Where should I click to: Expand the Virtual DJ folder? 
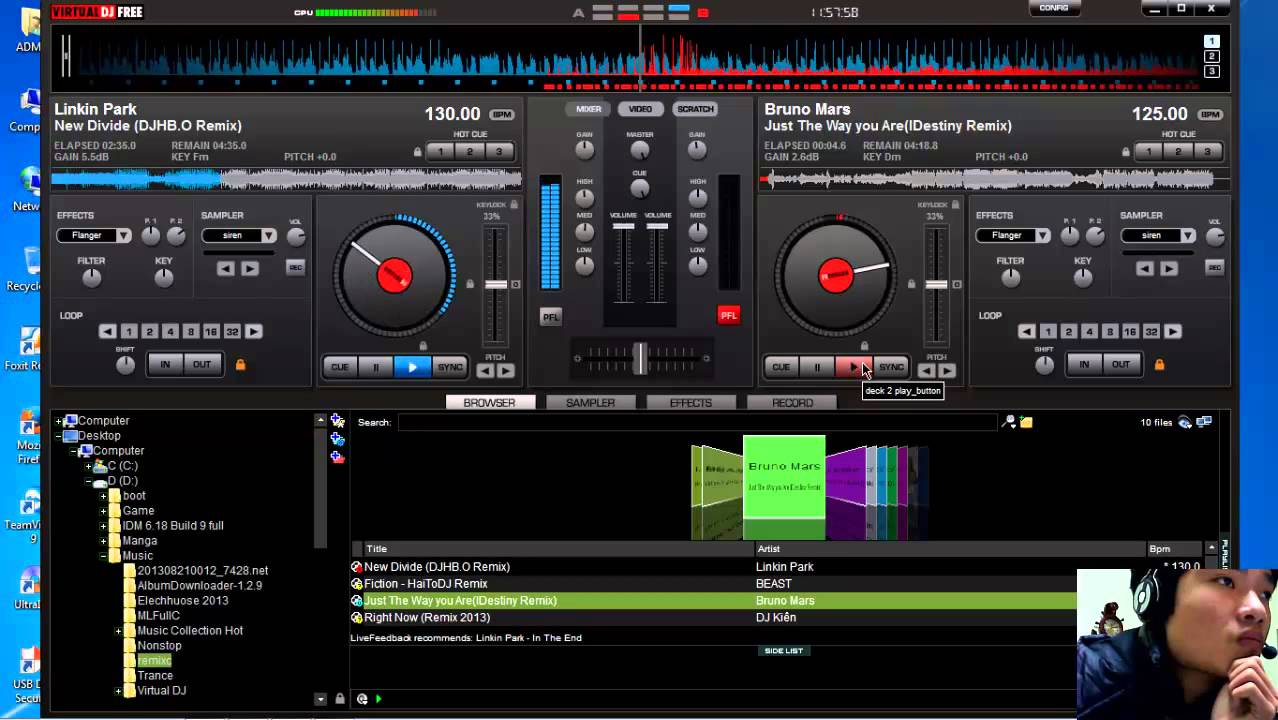118,691
